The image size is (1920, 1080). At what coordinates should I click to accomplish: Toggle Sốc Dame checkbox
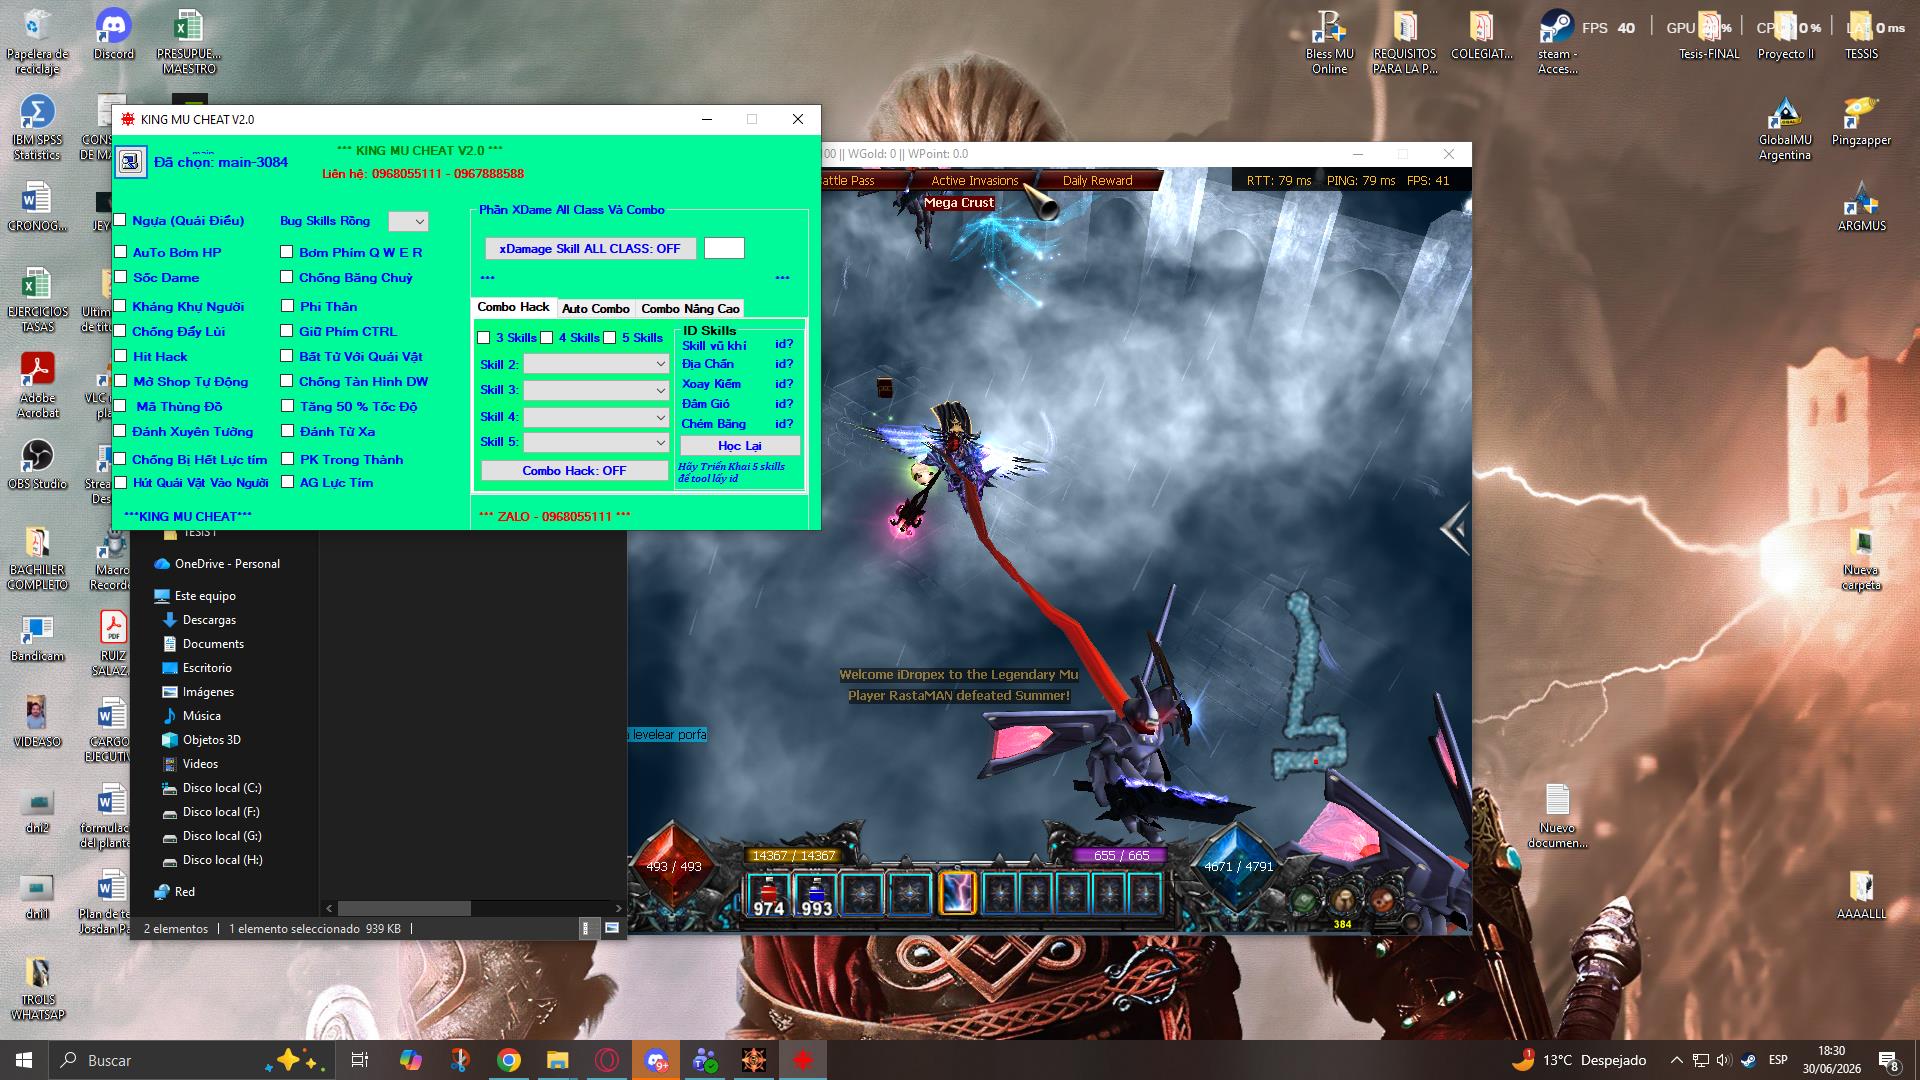[x=121, y=277]
